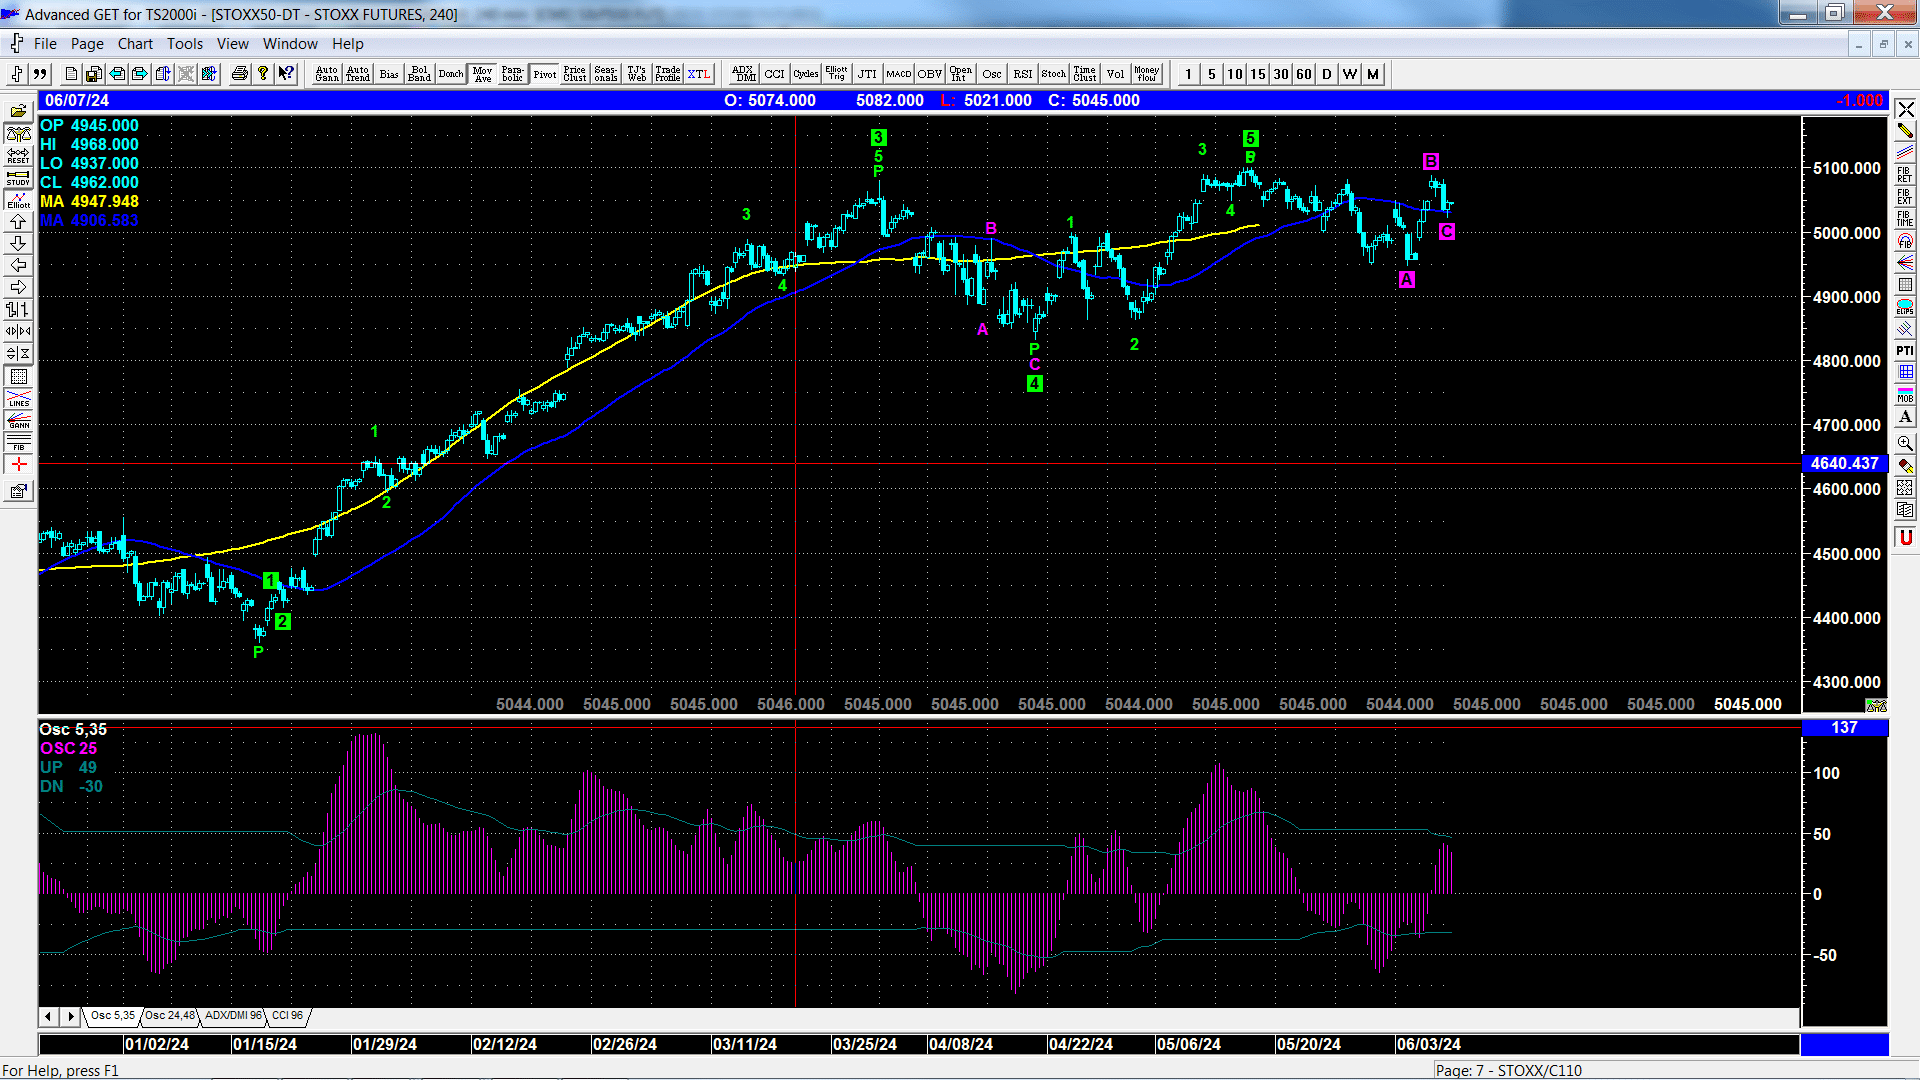Open the STUDY tool icon

[x=18, y=177]
